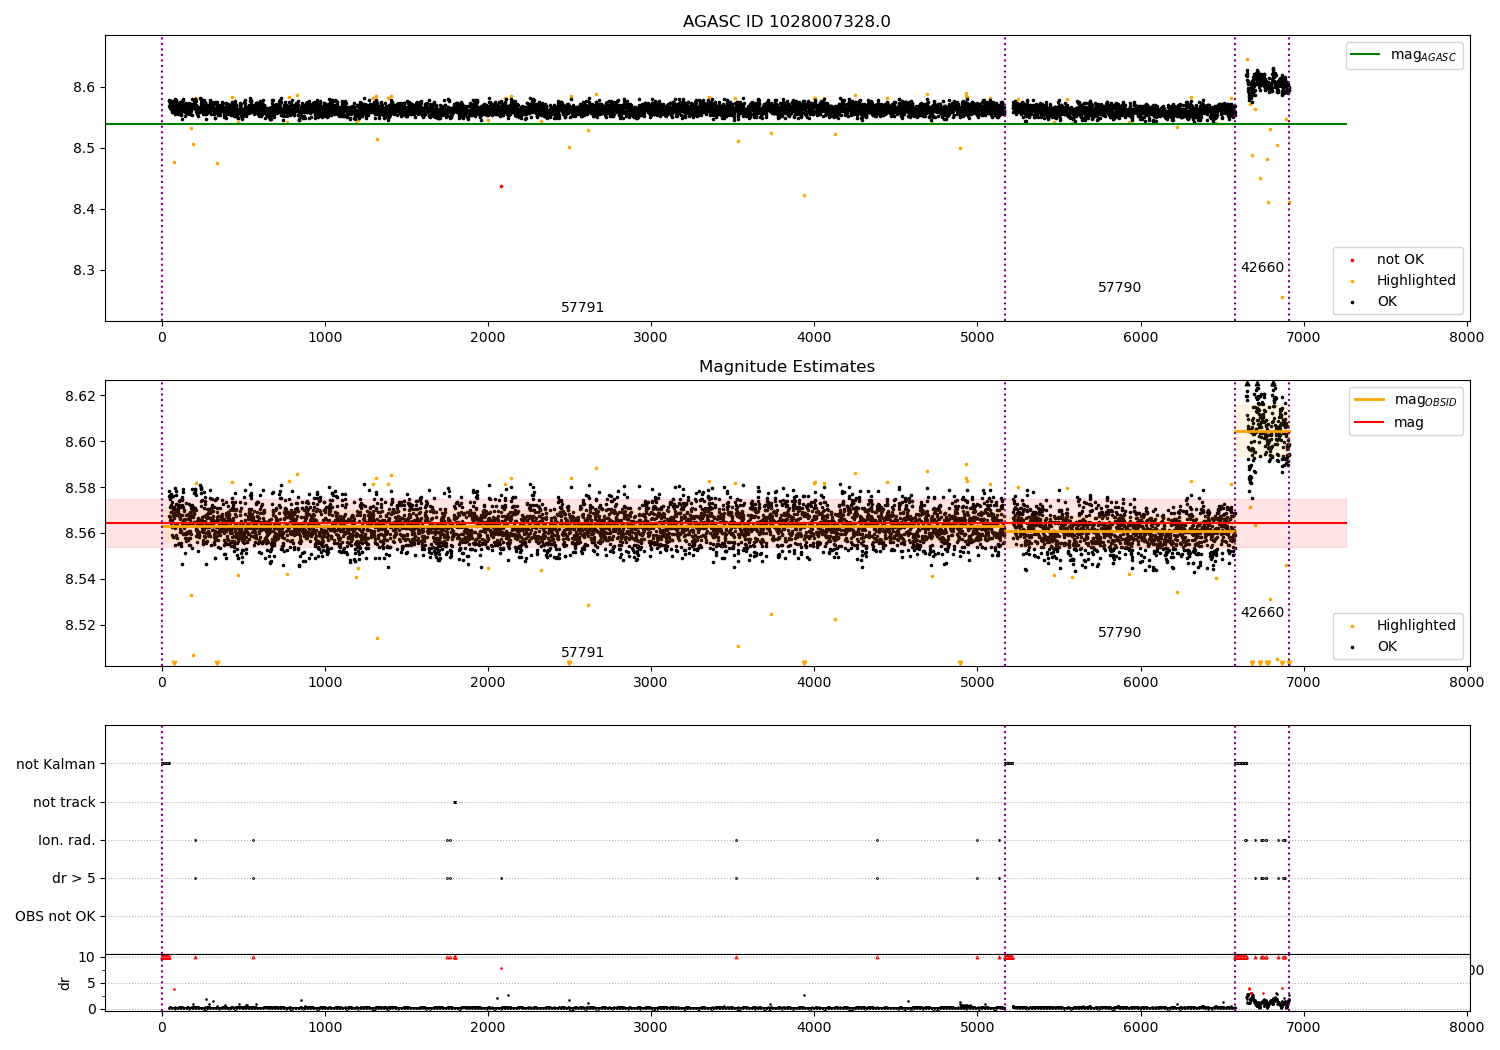Click the green mag AGASC legend line
This screenshot has height=1050, width=1500.
[1365, 55]
